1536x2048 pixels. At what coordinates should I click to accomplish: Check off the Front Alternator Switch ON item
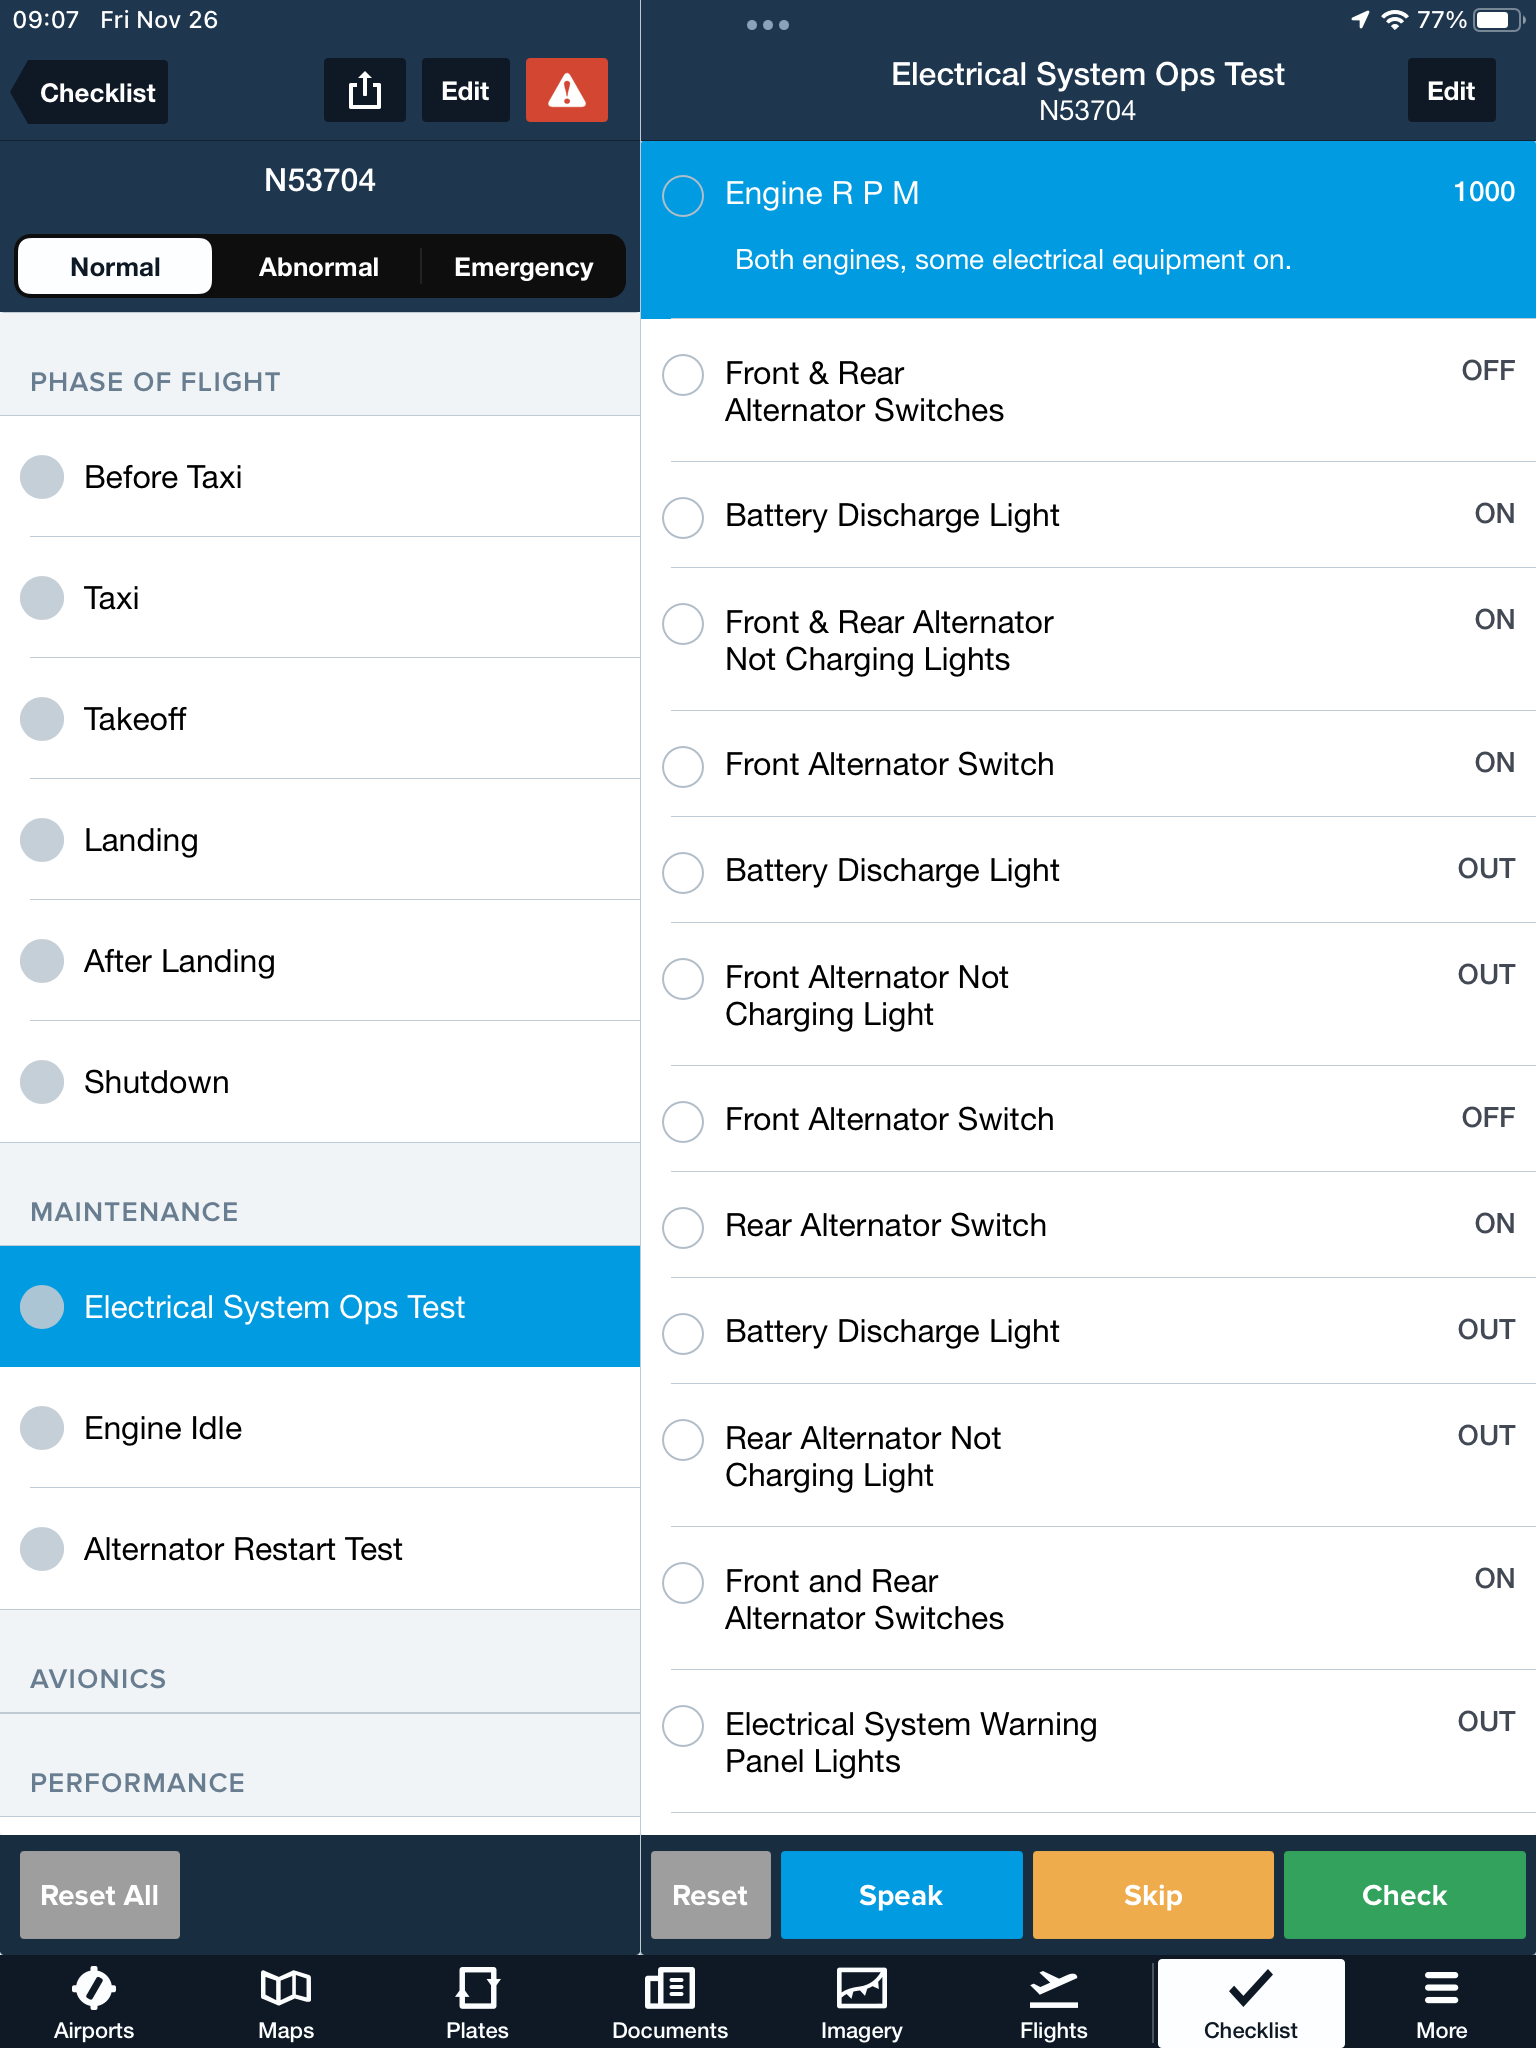tap(683, 766)
